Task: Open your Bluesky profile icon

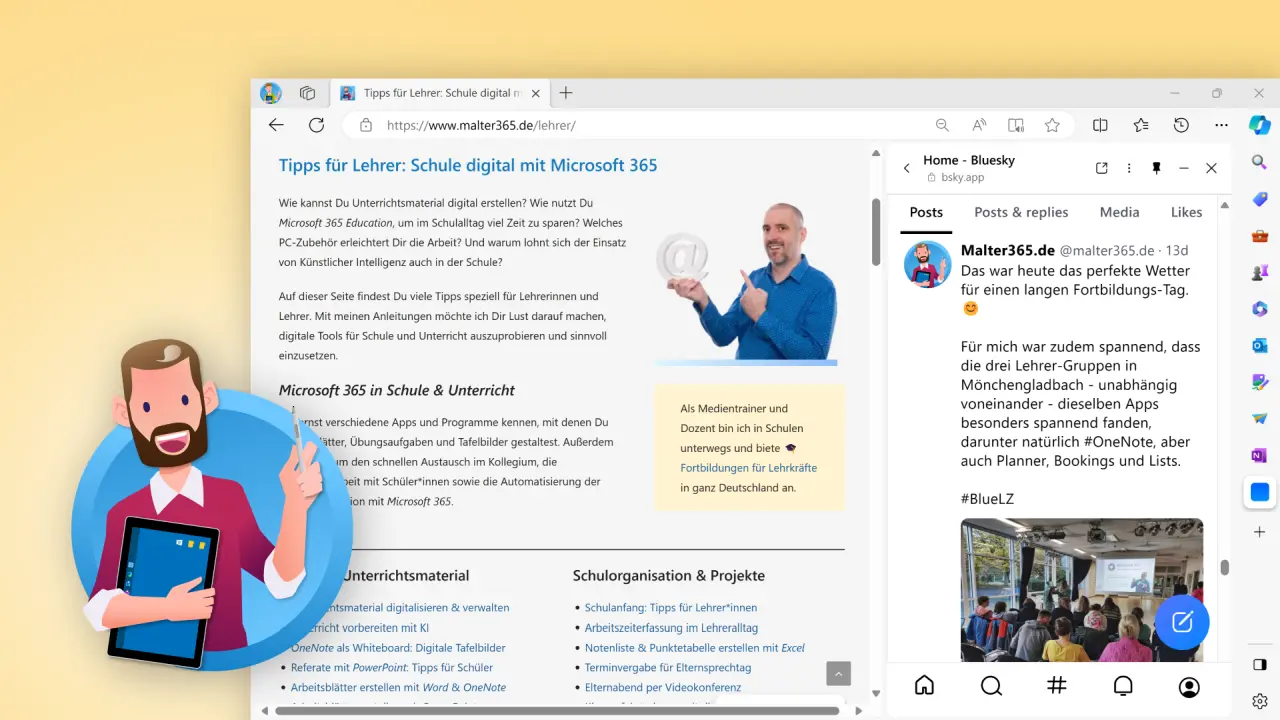Action: pyautogui.click(x=1189, y=686)
